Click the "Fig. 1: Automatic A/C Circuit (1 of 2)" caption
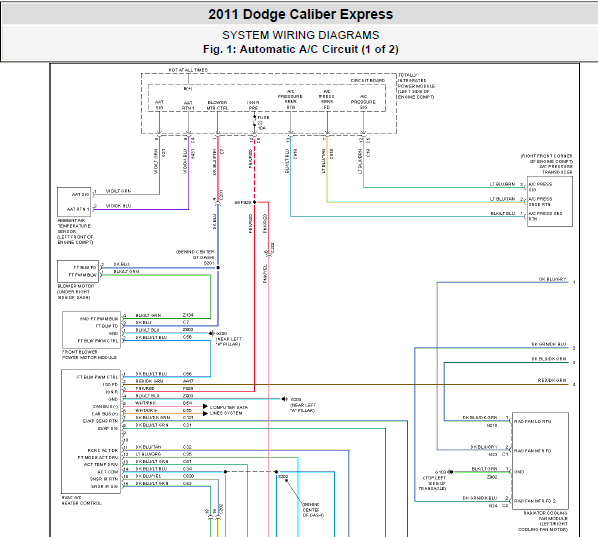 tap(301, 49)
